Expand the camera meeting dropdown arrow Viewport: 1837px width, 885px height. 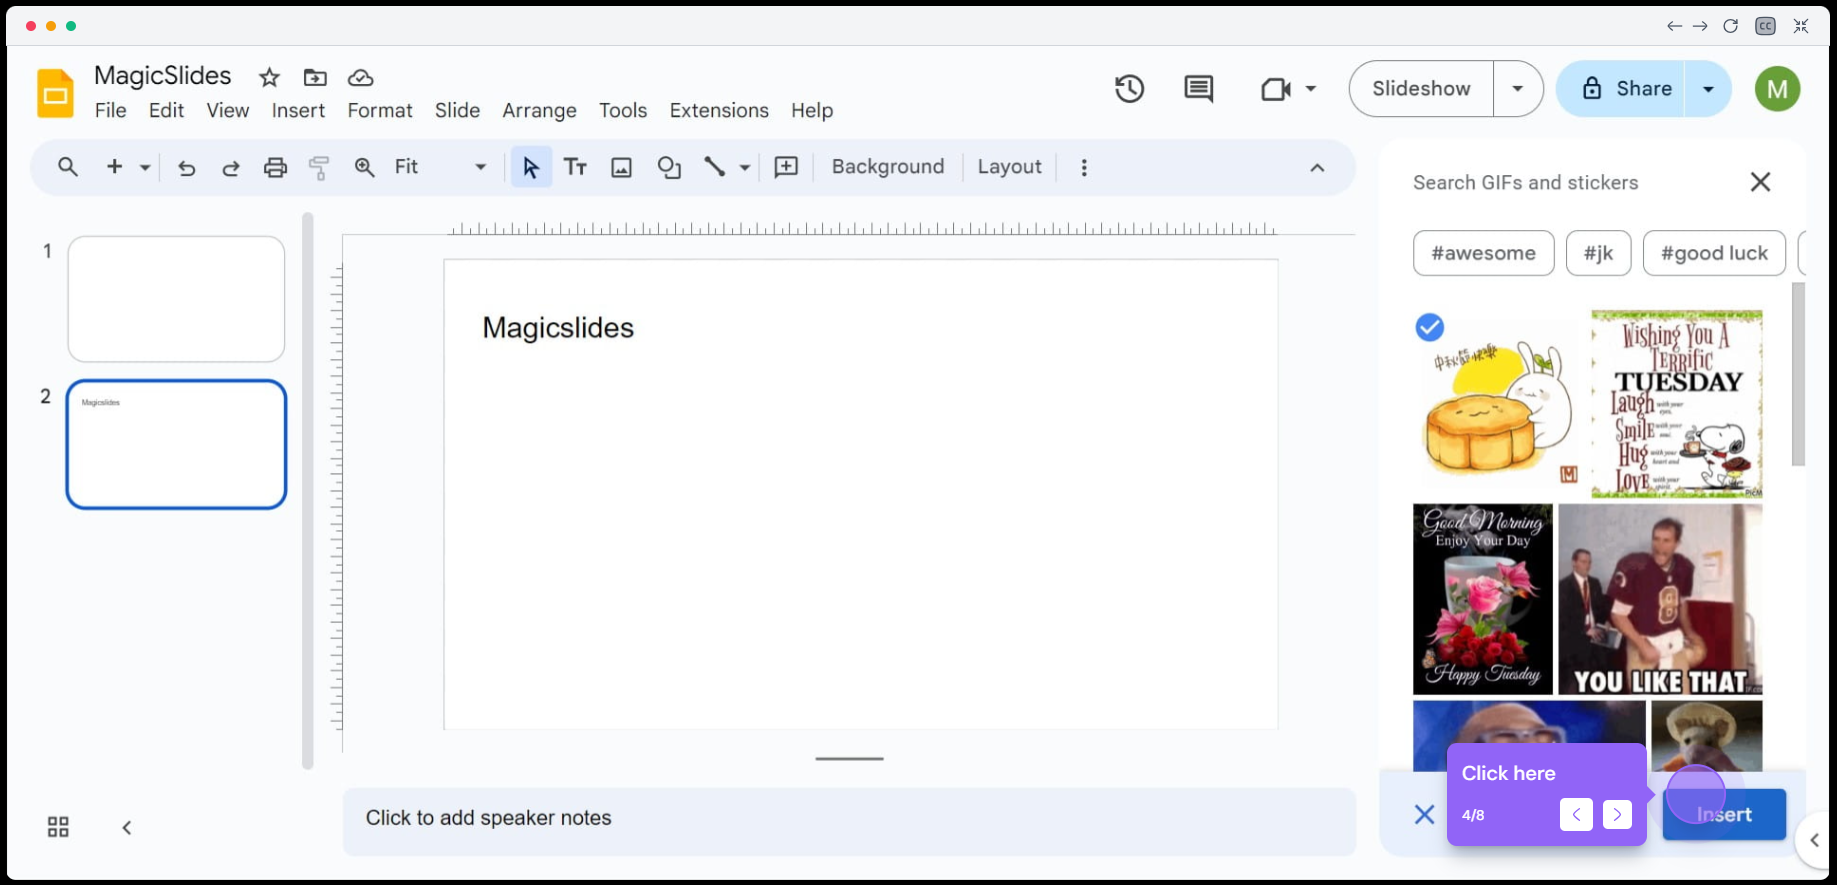tap(1310, 89)
